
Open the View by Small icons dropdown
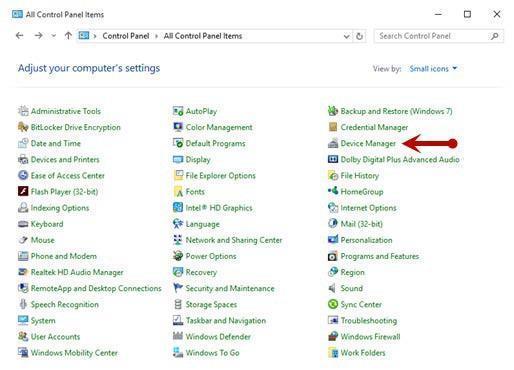click(433, 68)
